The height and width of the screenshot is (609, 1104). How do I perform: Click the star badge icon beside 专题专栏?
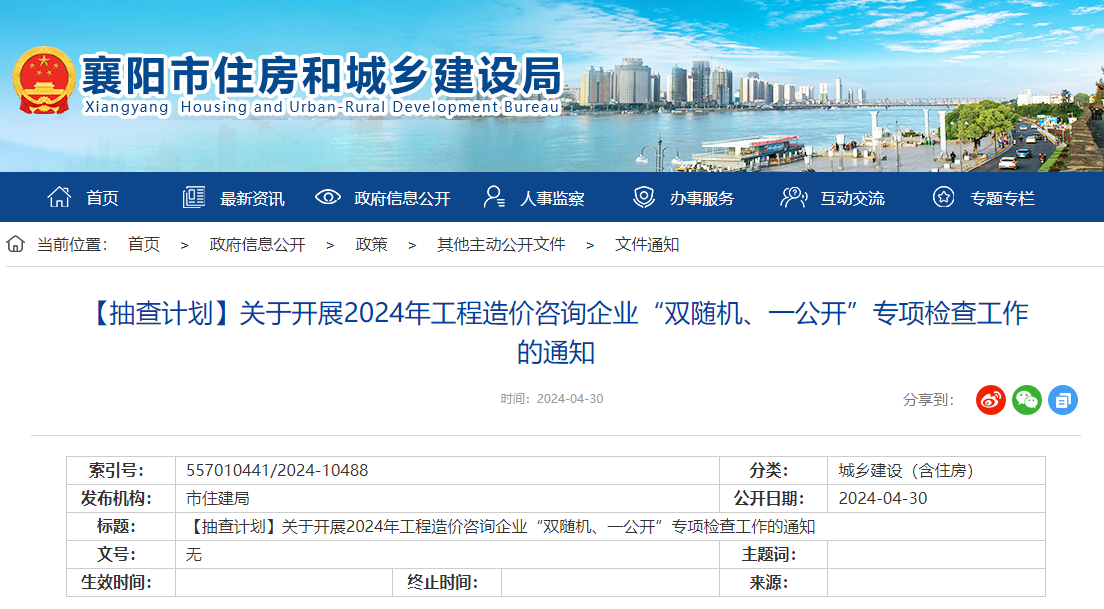point(943,197)
